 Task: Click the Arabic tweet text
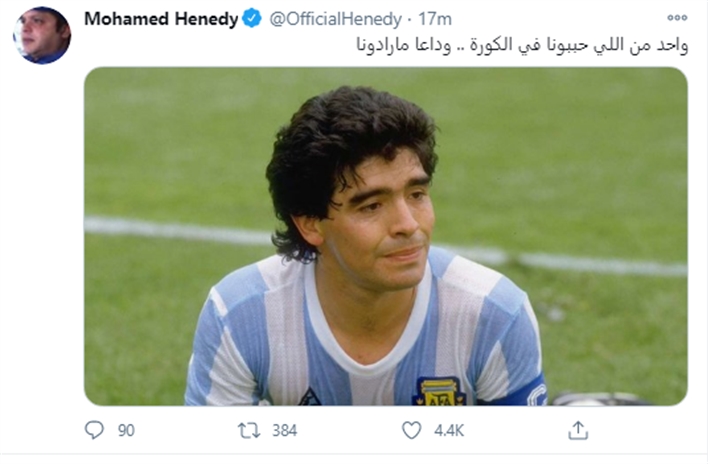(522, 46)
